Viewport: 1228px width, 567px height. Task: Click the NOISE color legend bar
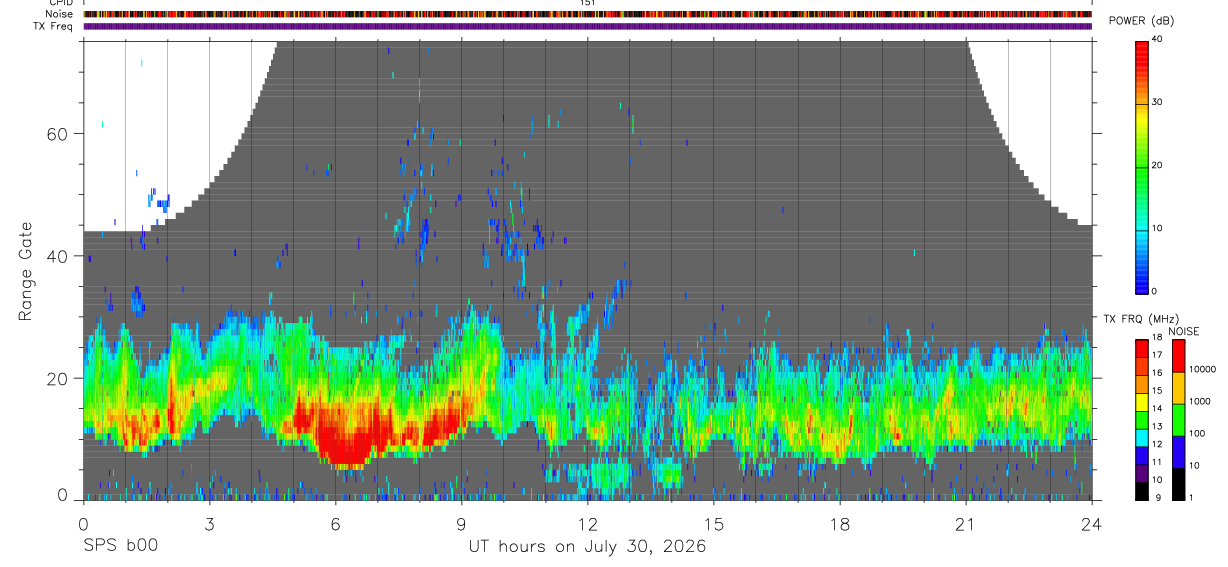point(1179,419)
